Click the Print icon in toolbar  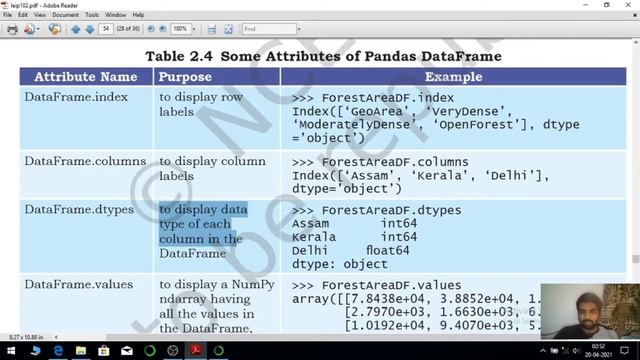tap(12, 29)
